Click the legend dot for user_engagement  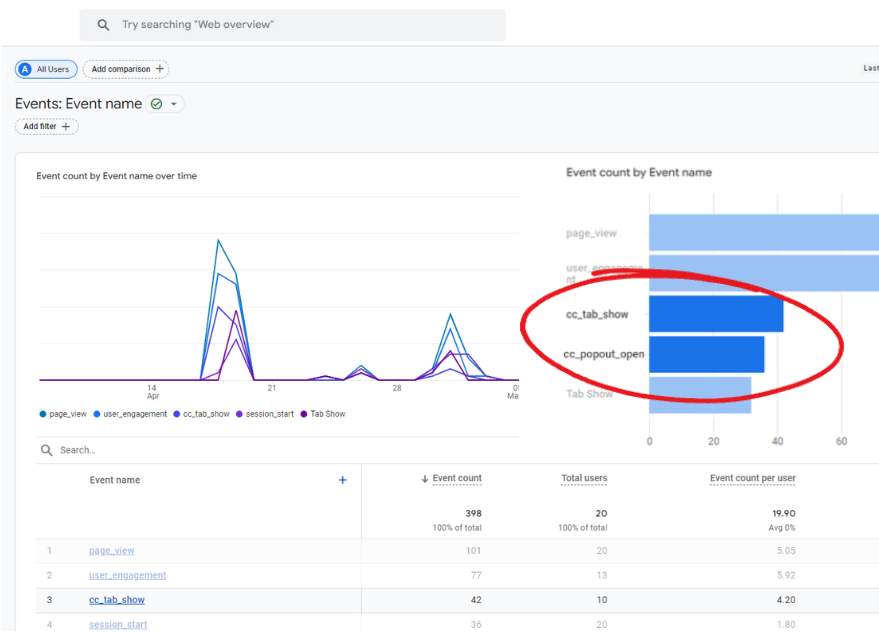pos(98,413)
